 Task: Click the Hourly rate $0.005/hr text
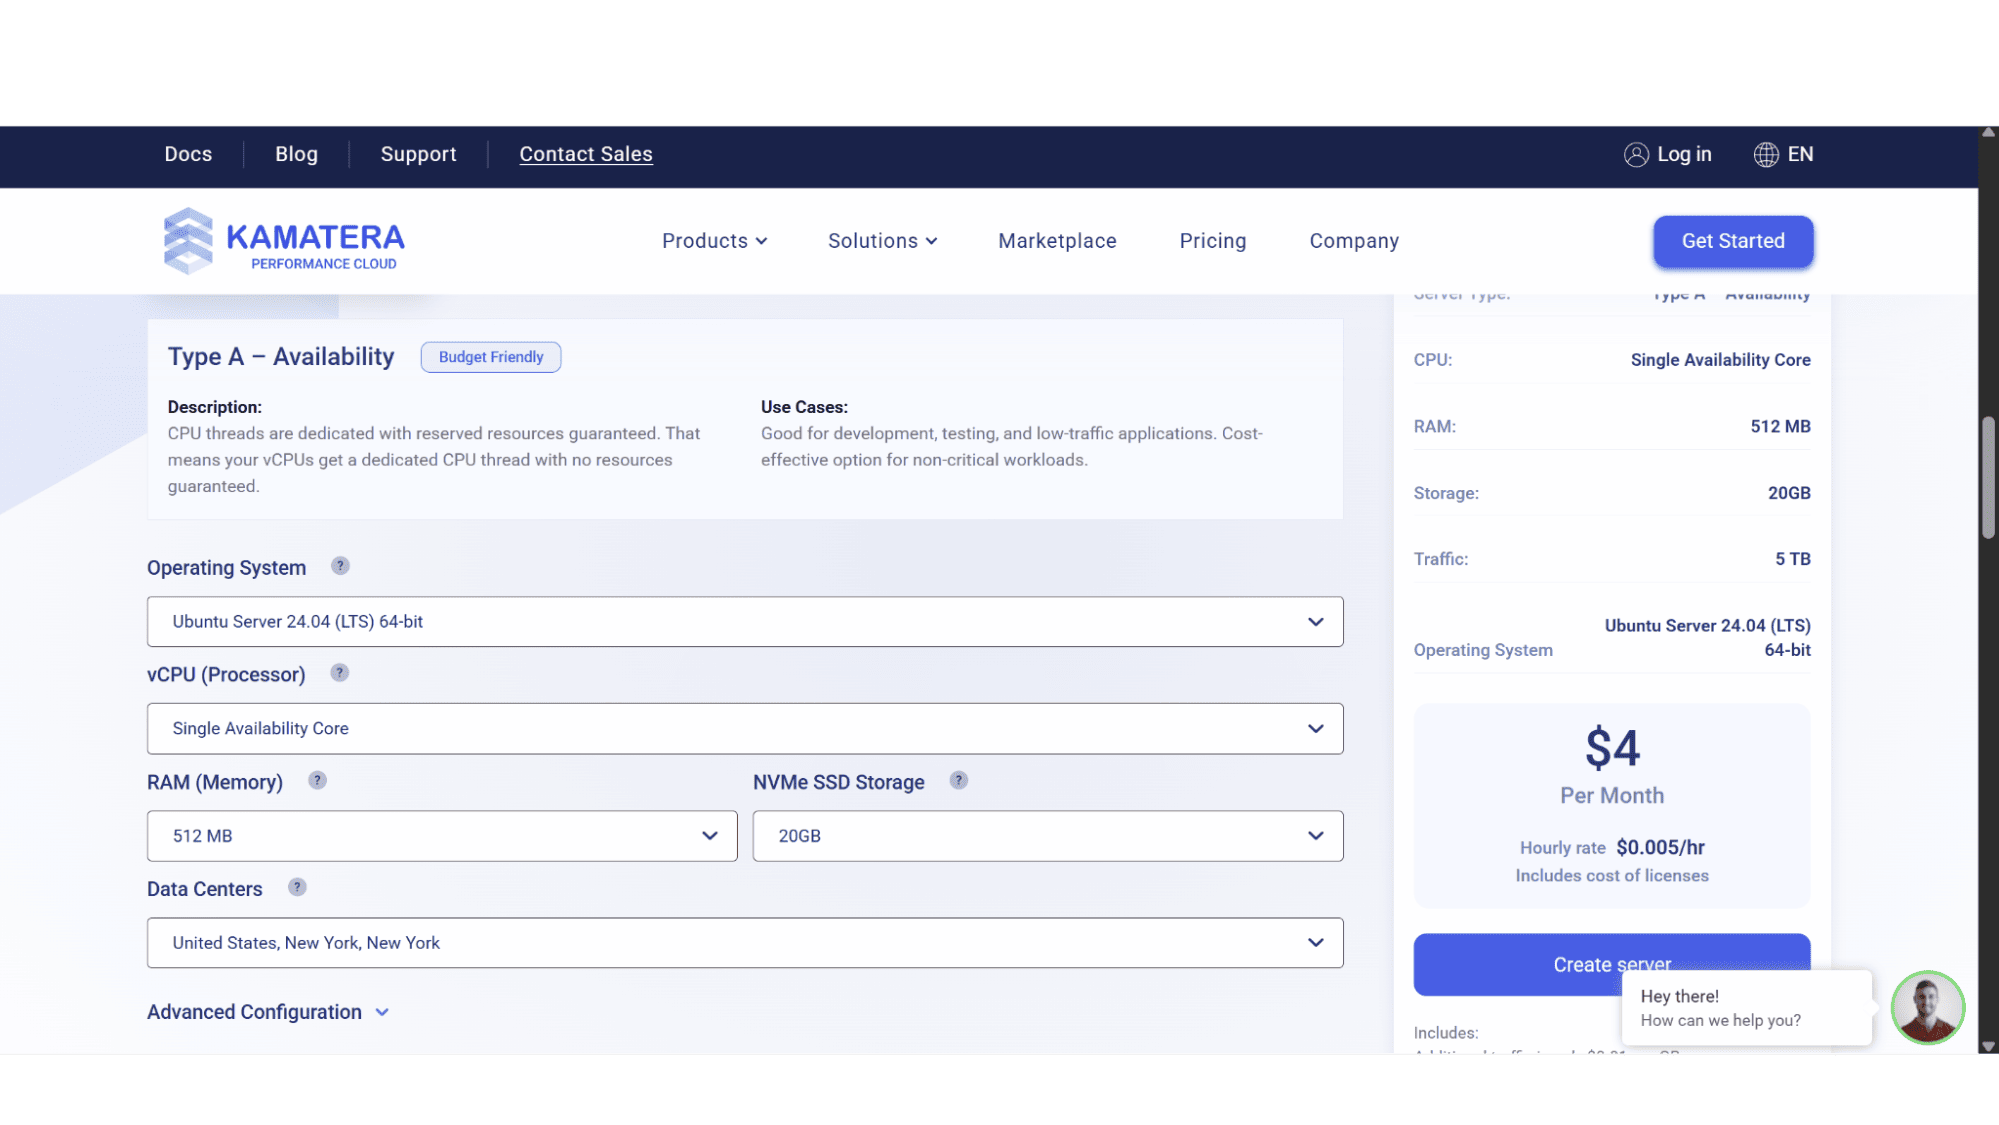point(1612,847)
